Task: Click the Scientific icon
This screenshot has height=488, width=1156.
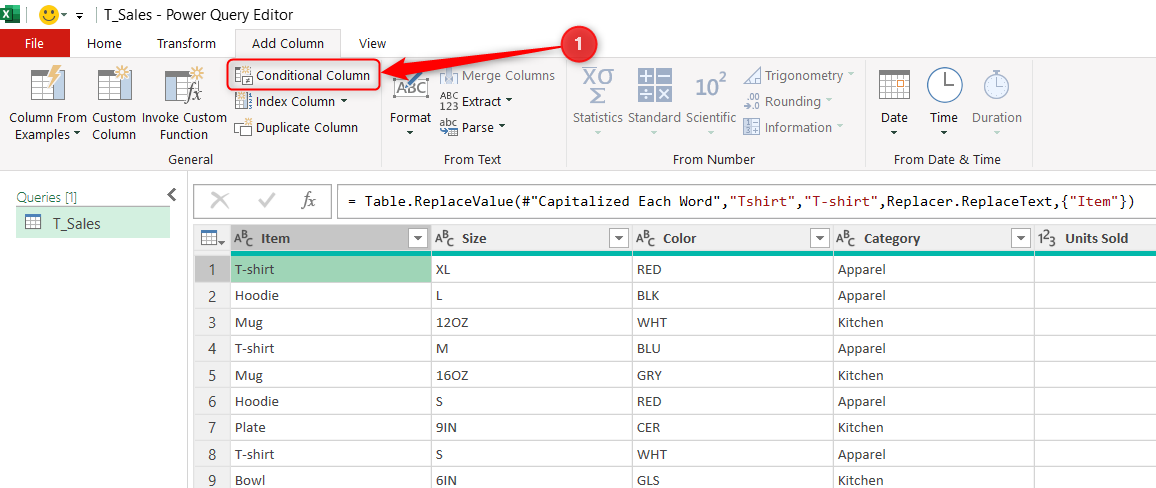Action: tap(711, 86)
